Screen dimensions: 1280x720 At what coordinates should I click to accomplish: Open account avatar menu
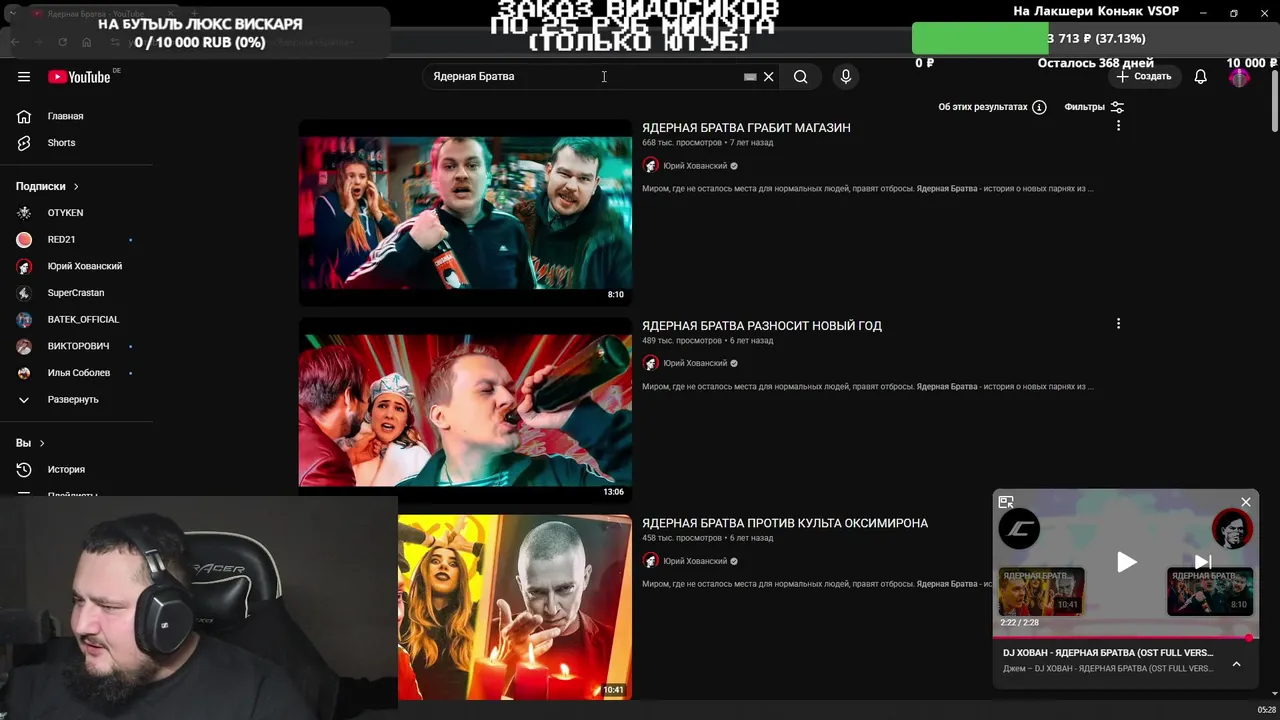coord(1239,77)
